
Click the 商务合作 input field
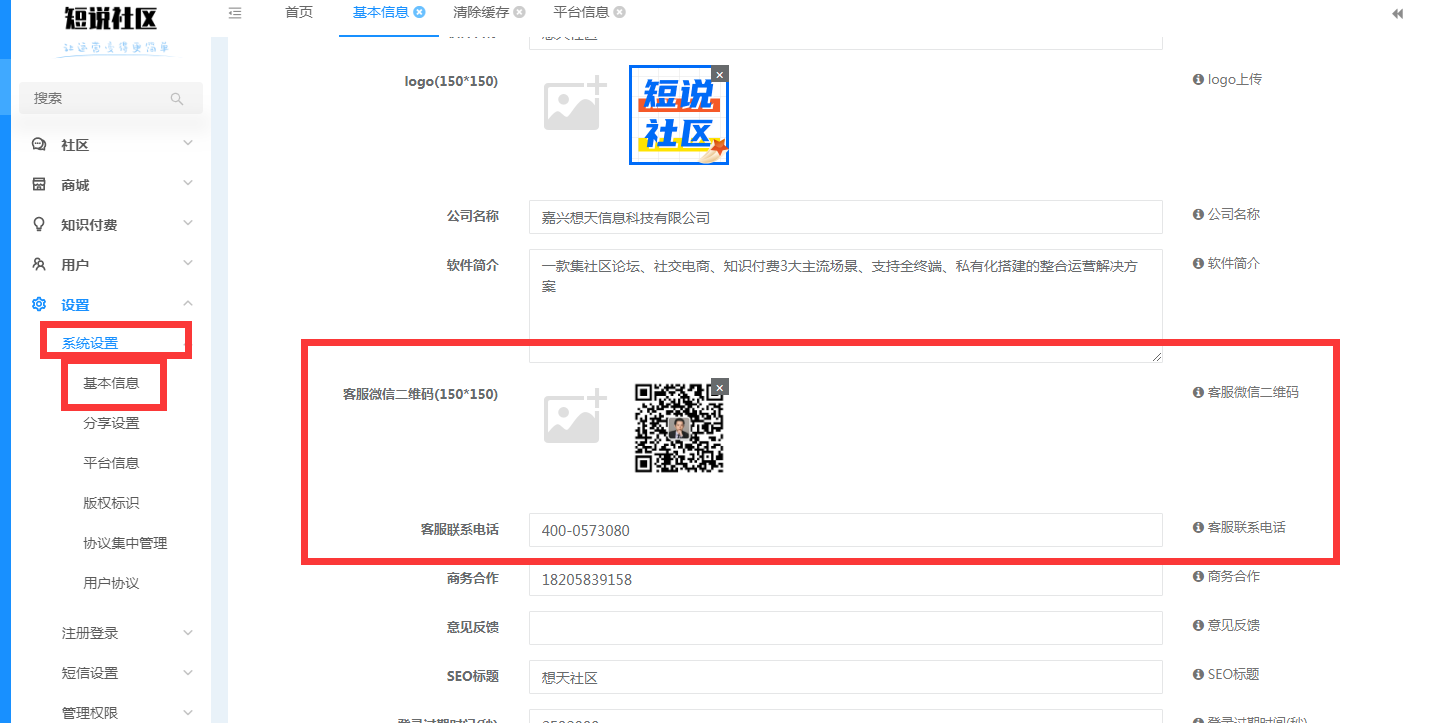[845, 579]
